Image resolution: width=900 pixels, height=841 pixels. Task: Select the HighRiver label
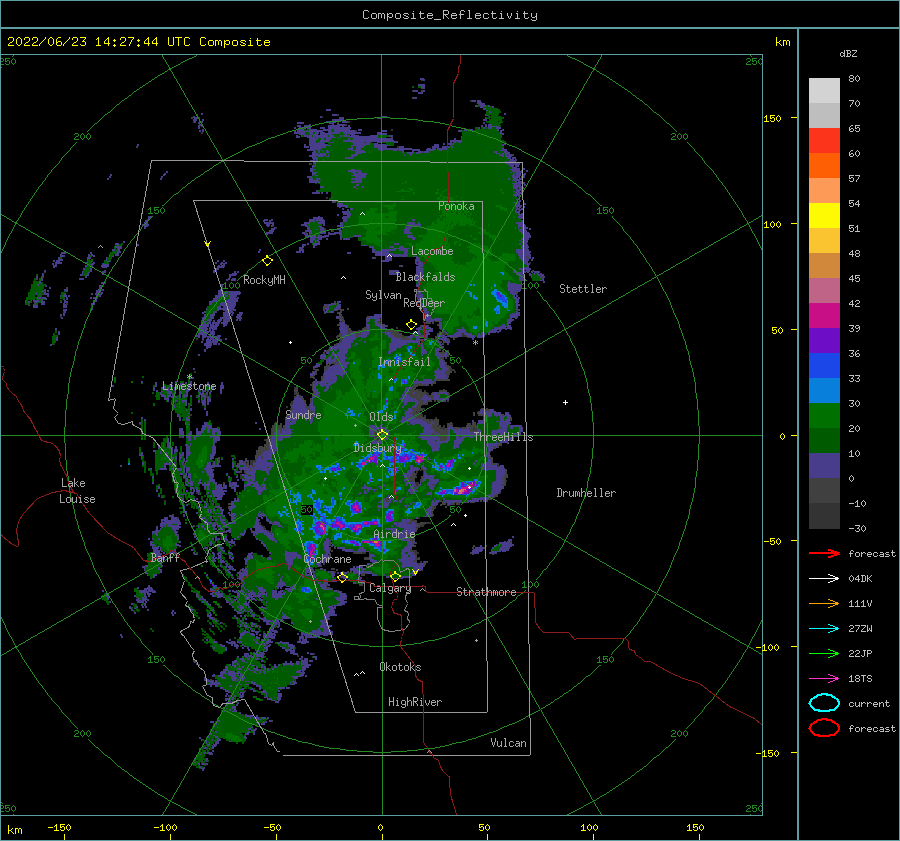pyautogui.click(x=415, y=702)
